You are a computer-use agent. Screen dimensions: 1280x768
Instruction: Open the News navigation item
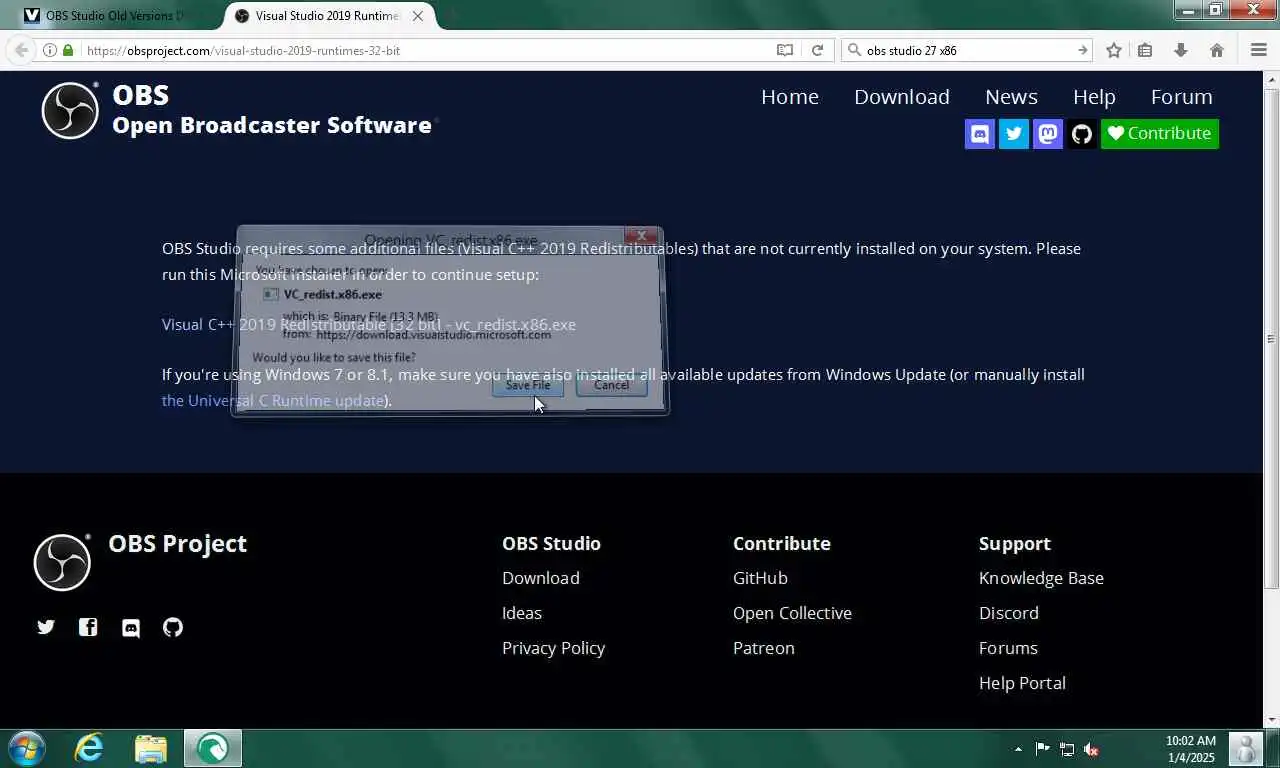(x=1011, y=97)
